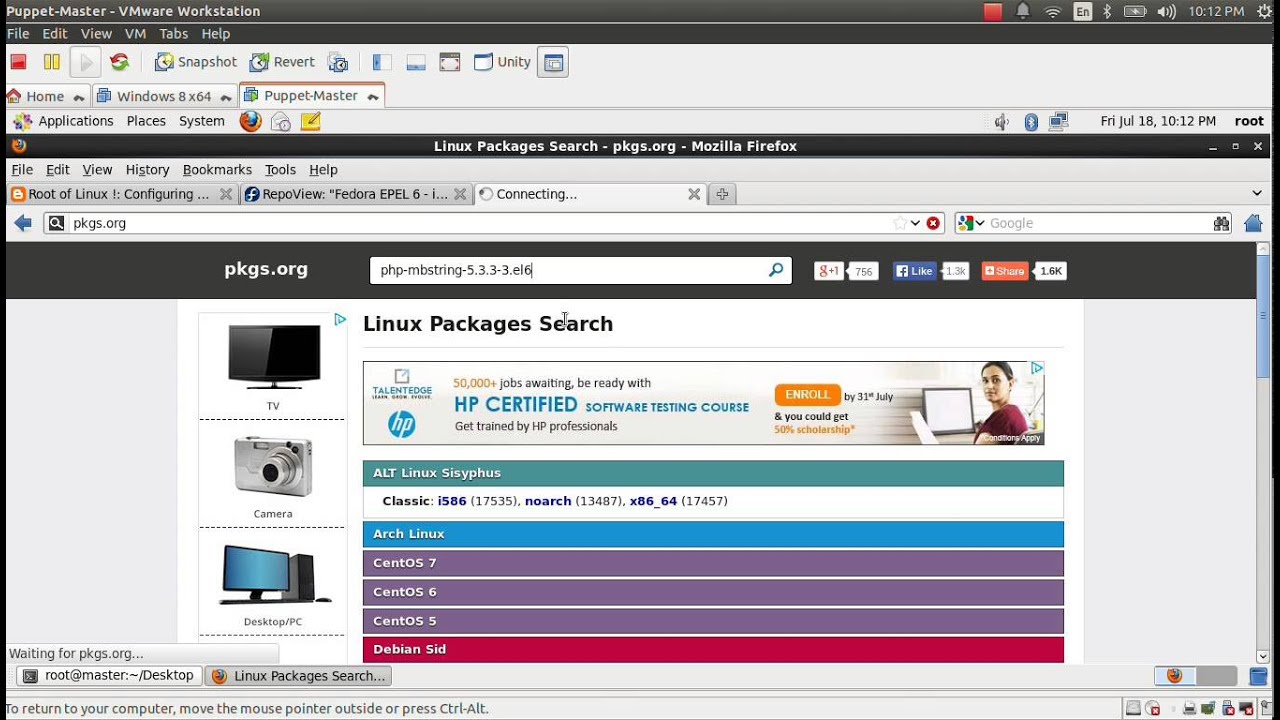Expand the ALT Linux Sisyphus section

tap(713, 473)
